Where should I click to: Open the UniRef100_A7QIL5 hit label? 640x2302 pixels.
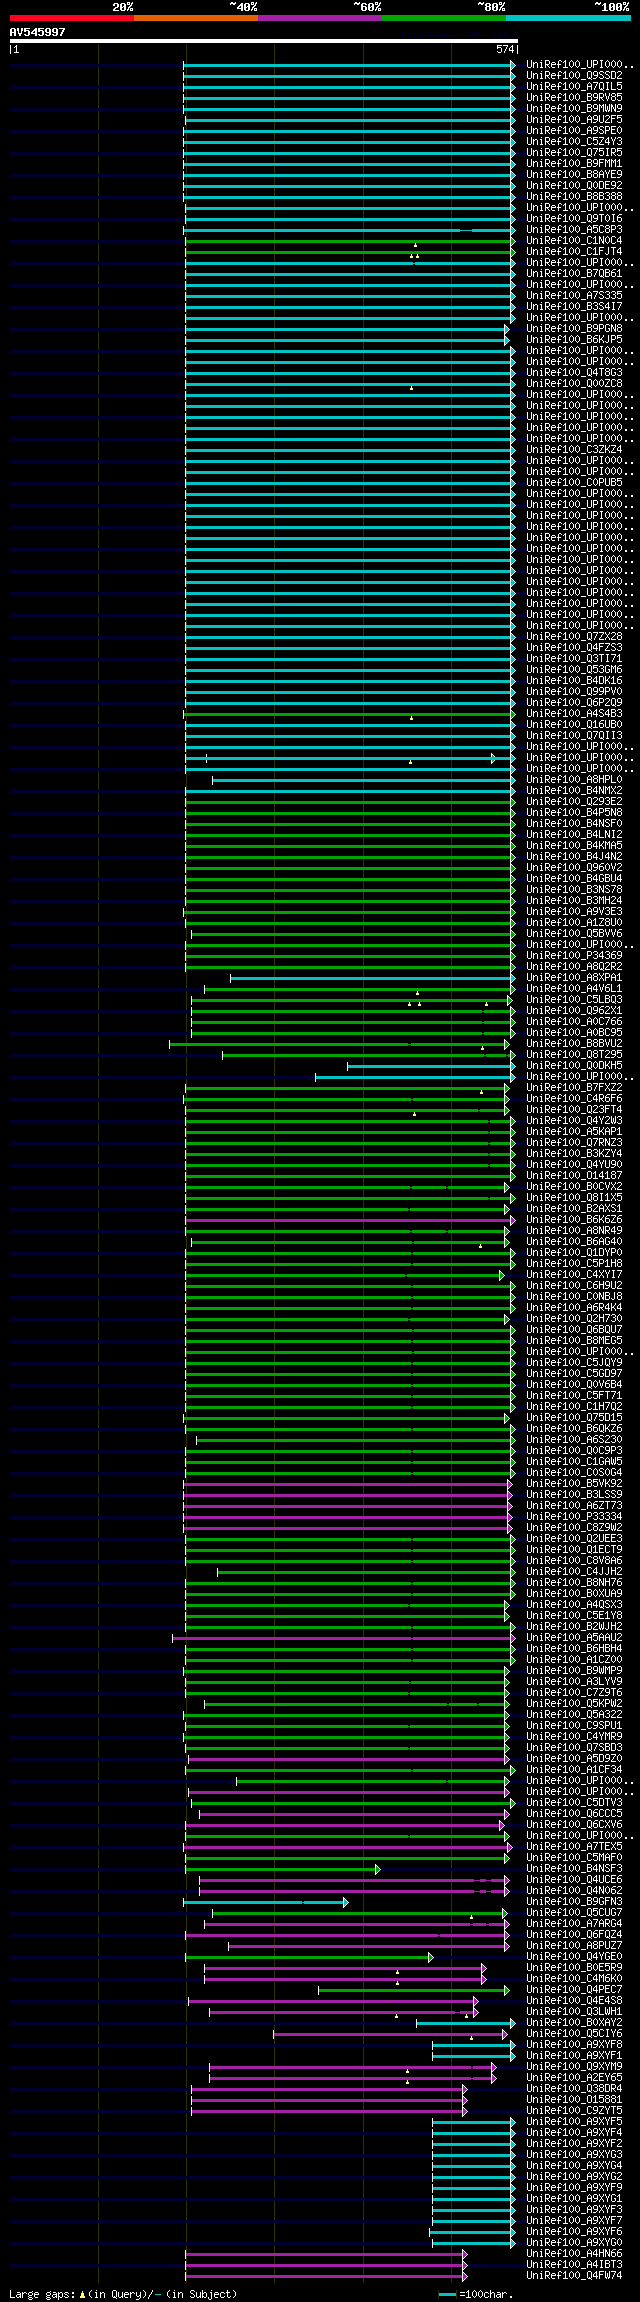pos(574,86)
